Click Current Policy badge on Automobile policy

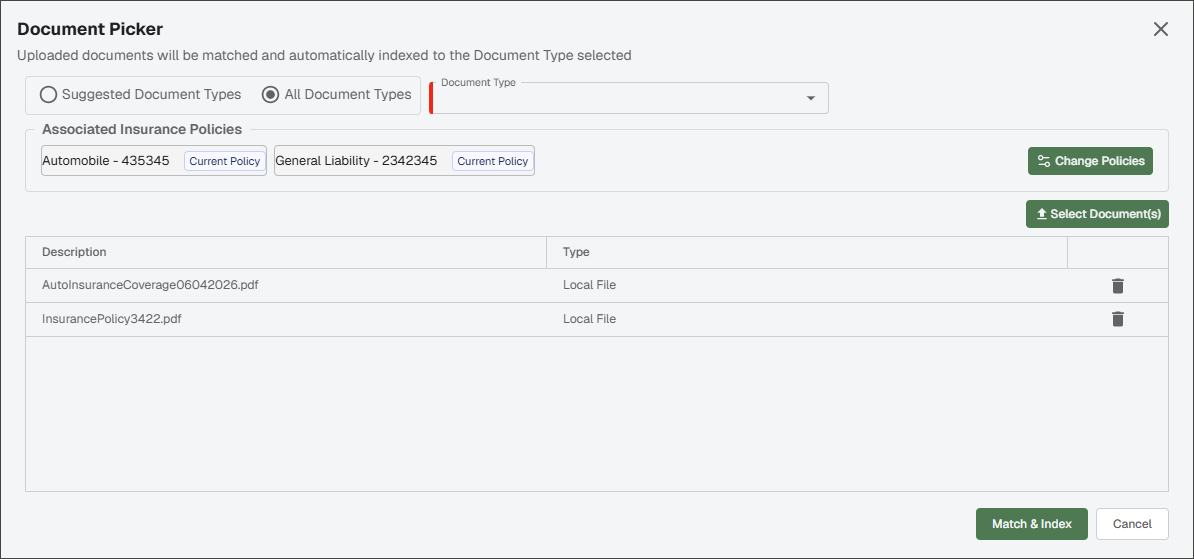click(x=225, y=161)
